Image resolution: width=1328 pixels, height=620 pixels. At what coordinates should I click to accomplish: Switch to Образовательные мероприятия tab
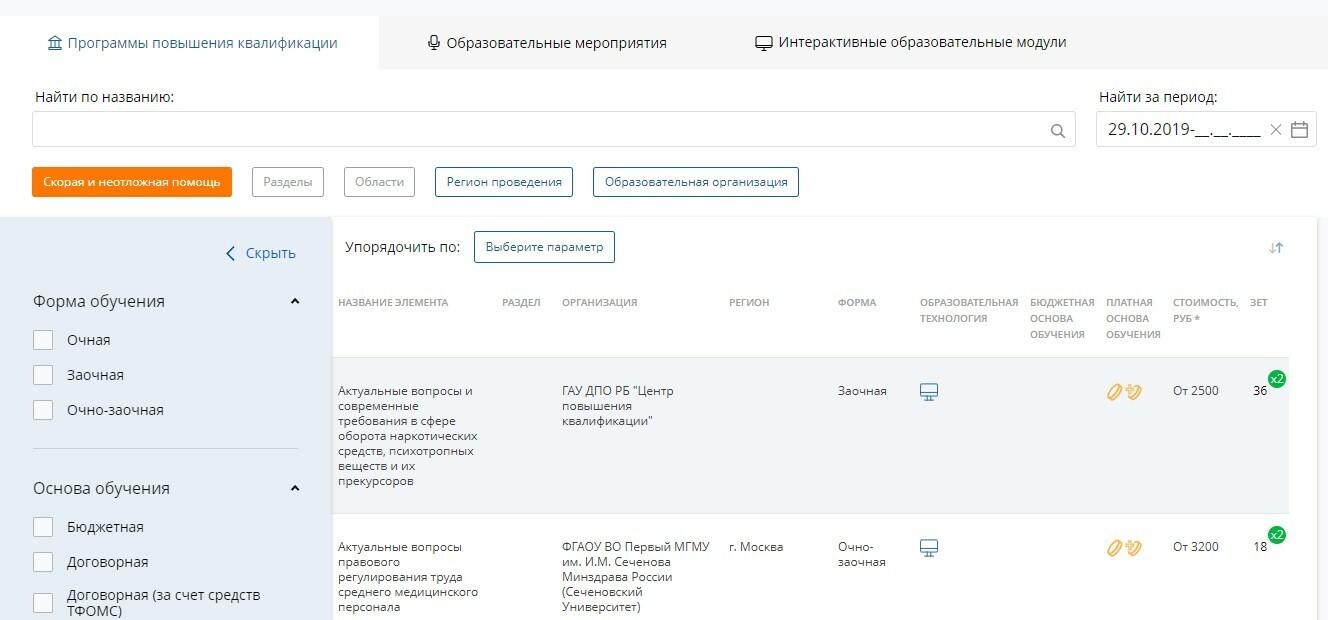coord(546,43)
